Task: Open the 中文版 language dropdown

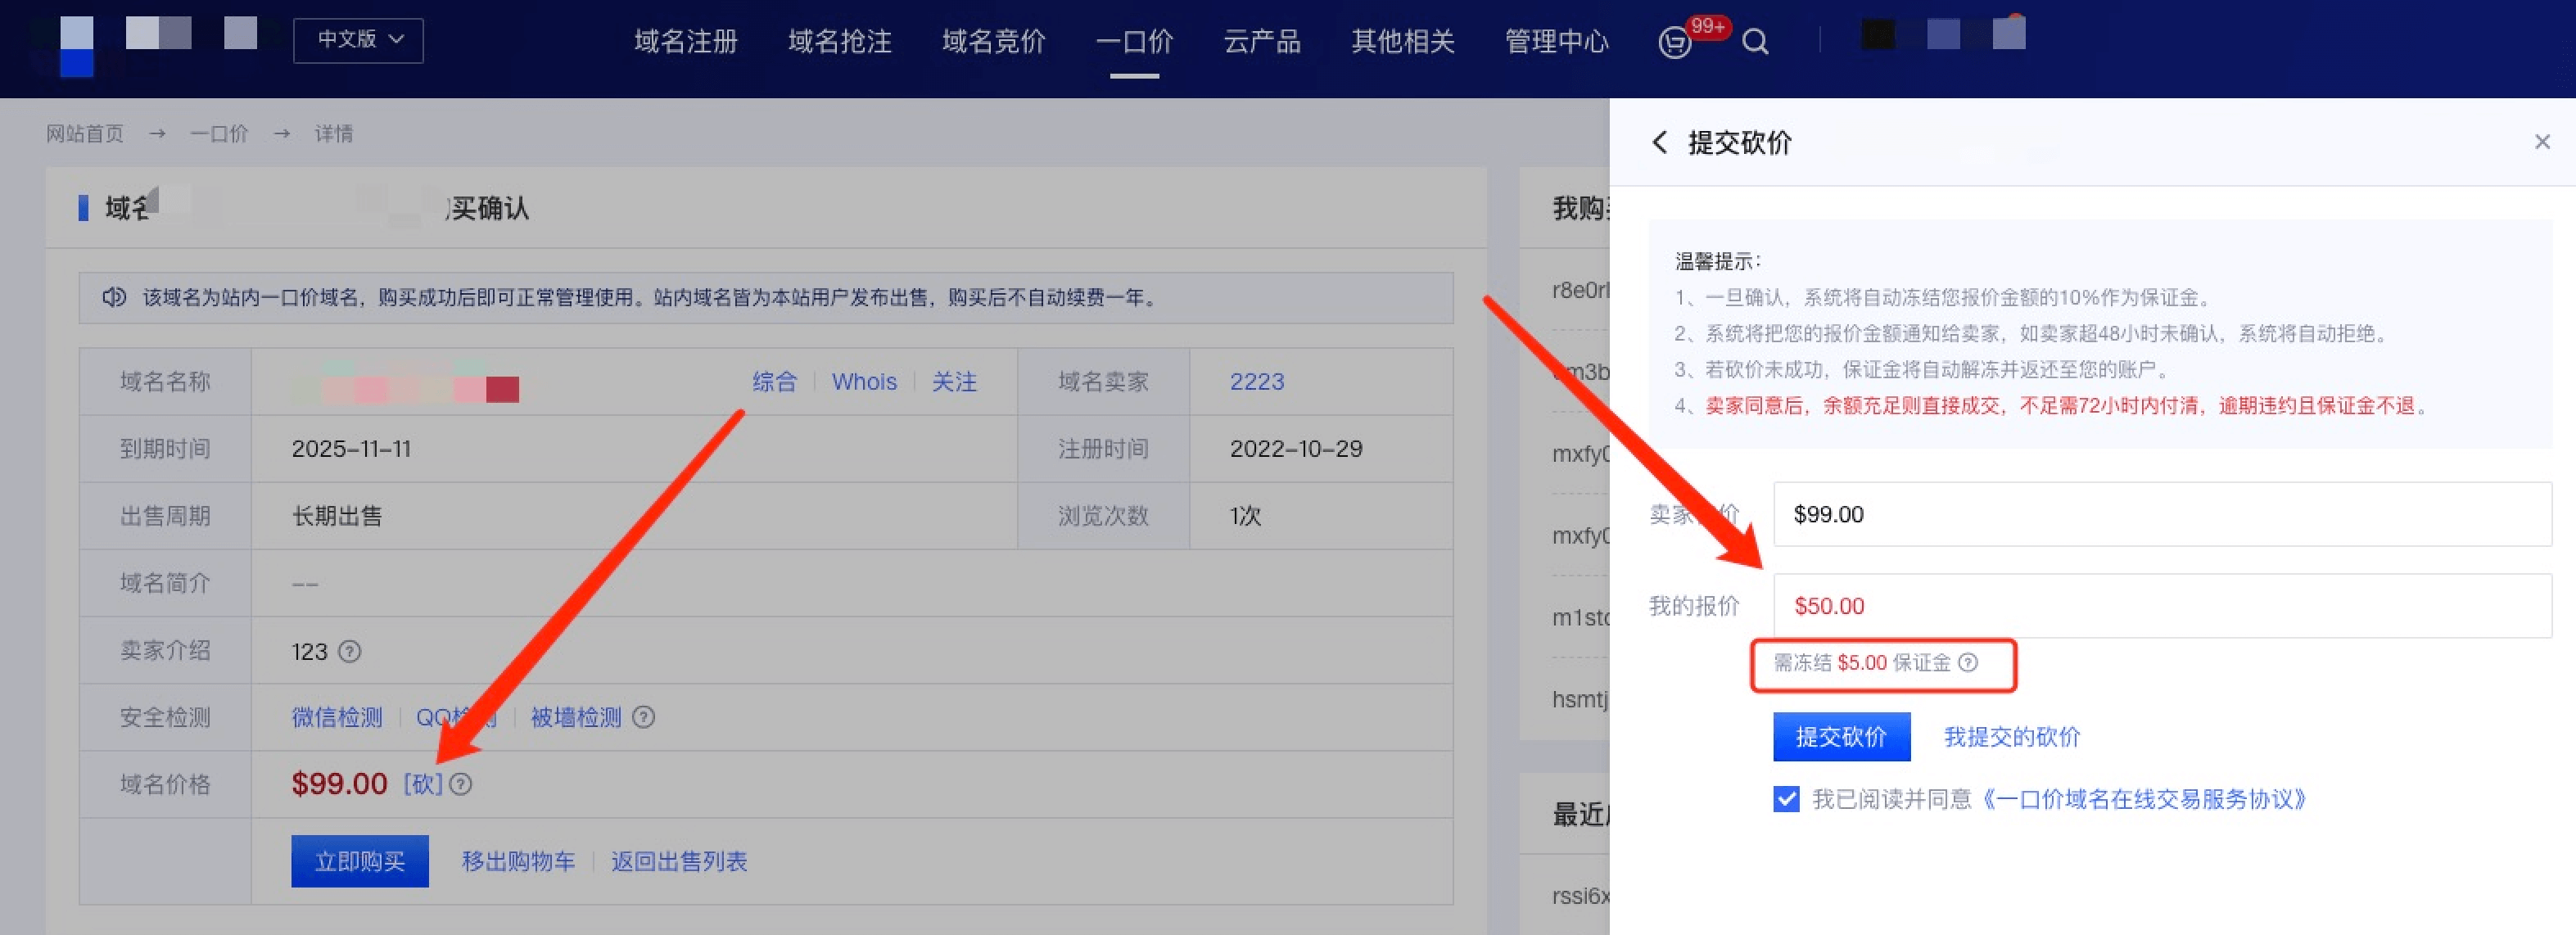Action: [x=358, y=40]
